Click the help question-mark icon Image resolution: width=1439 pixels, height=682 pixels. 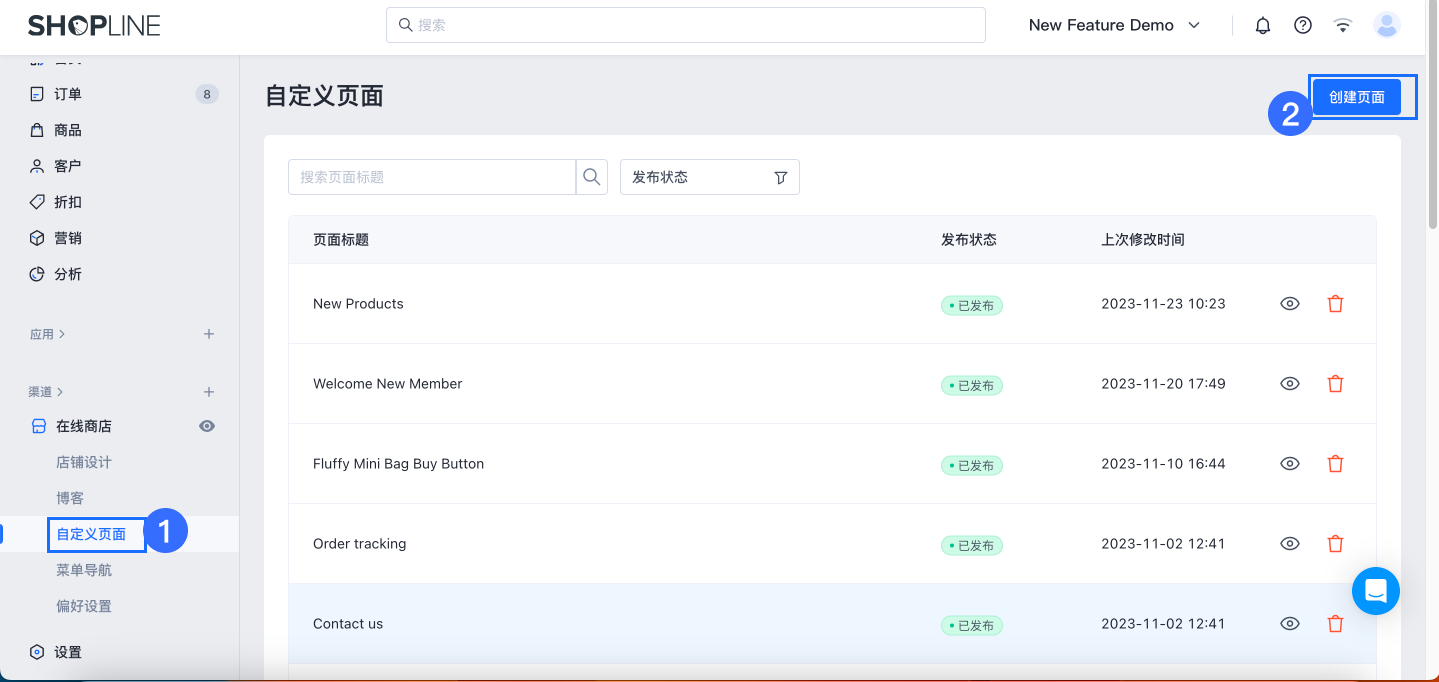point(1302,24)
